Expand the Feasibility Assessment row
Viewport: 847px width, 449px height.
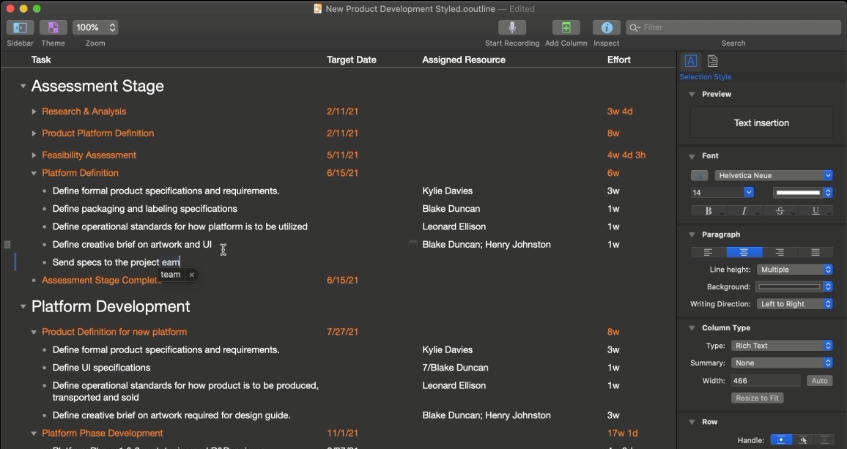33,155
